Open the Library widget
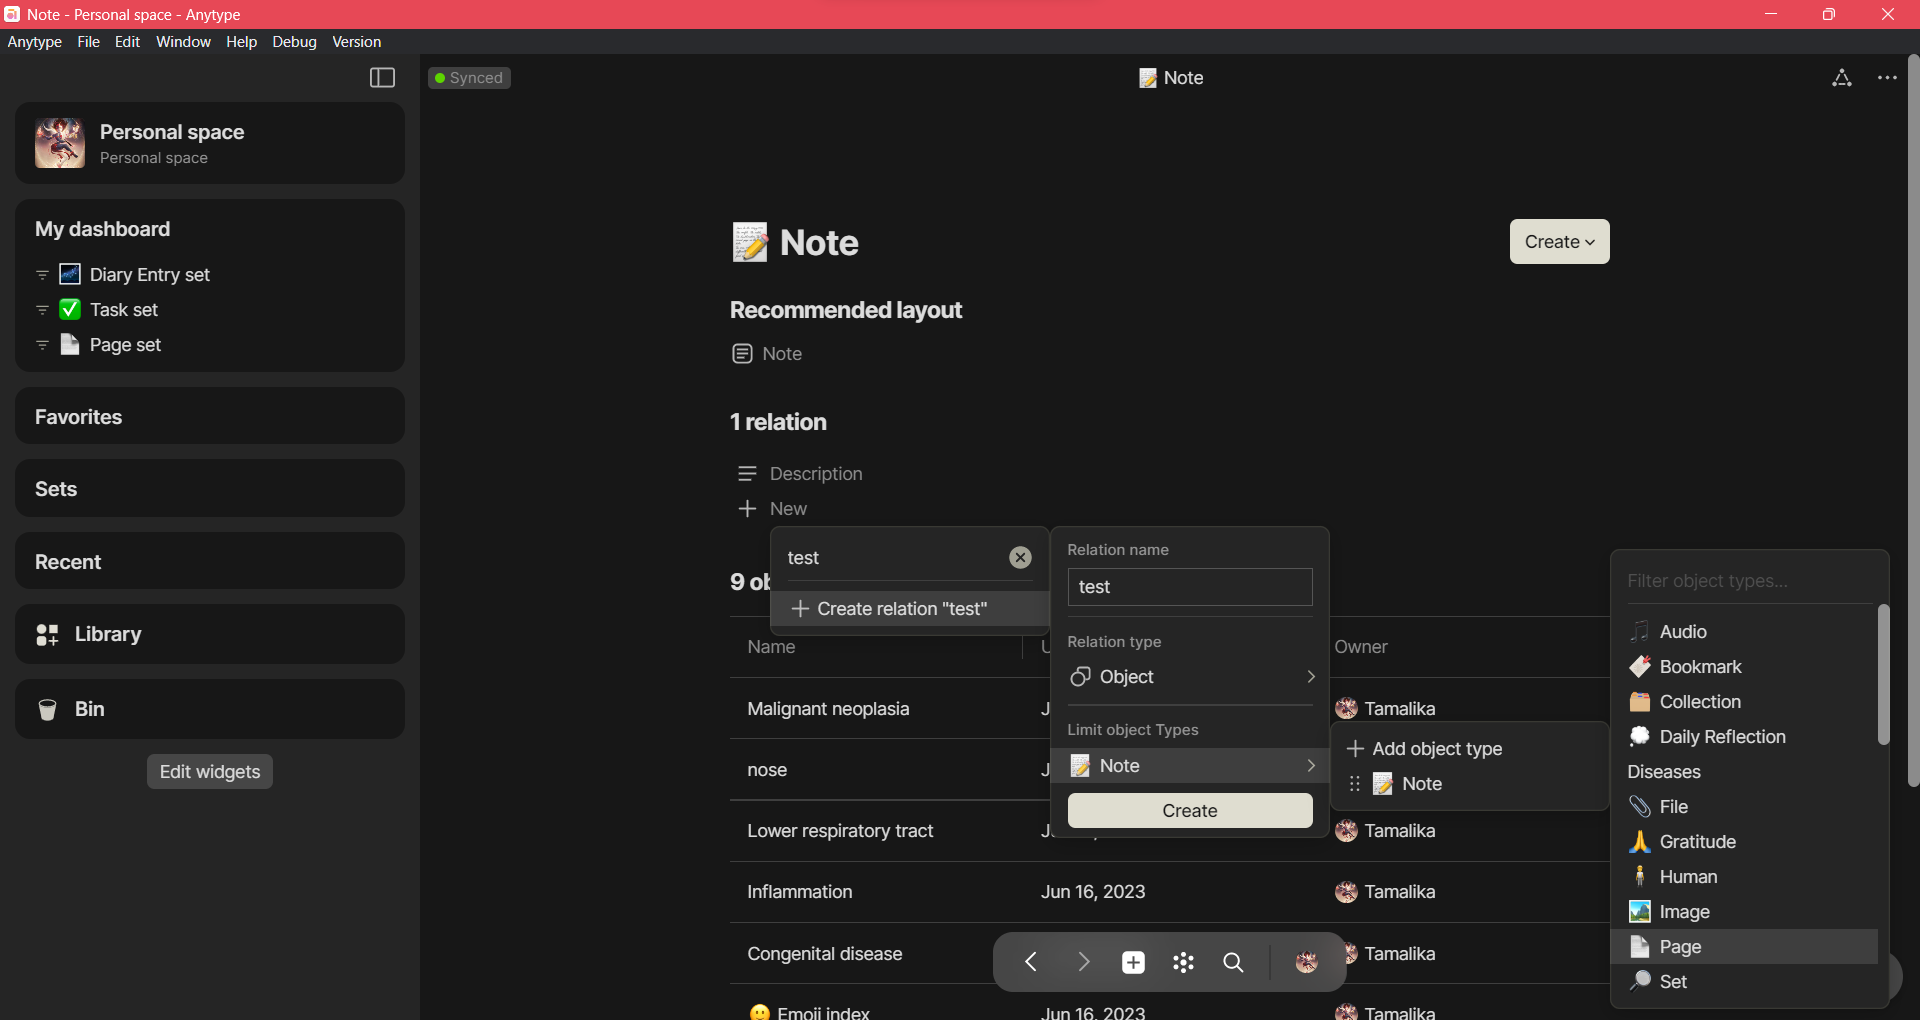 pos(210,634)
